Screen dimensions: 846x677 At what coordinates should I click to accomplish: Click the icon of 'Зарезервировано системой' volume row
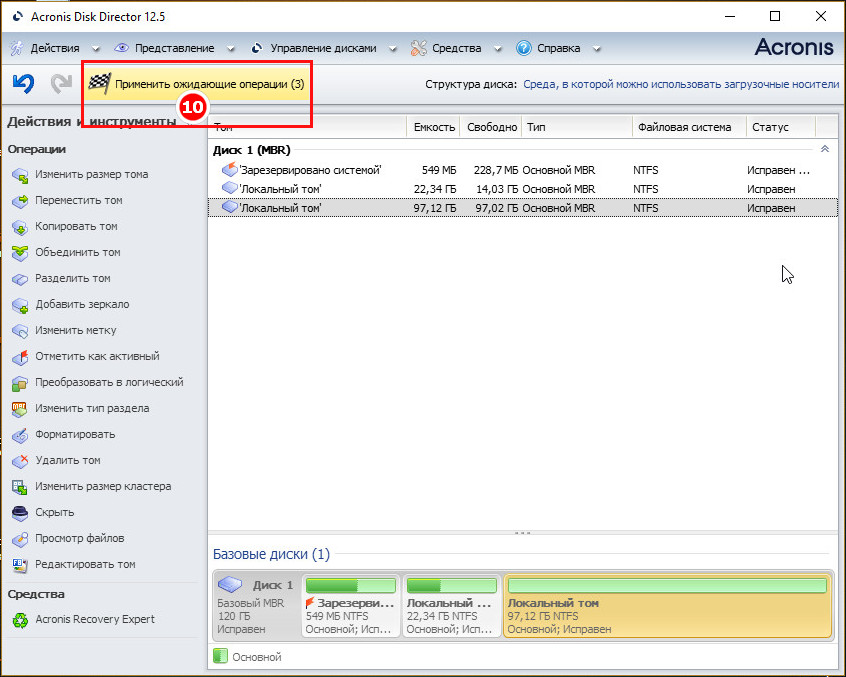230,169
